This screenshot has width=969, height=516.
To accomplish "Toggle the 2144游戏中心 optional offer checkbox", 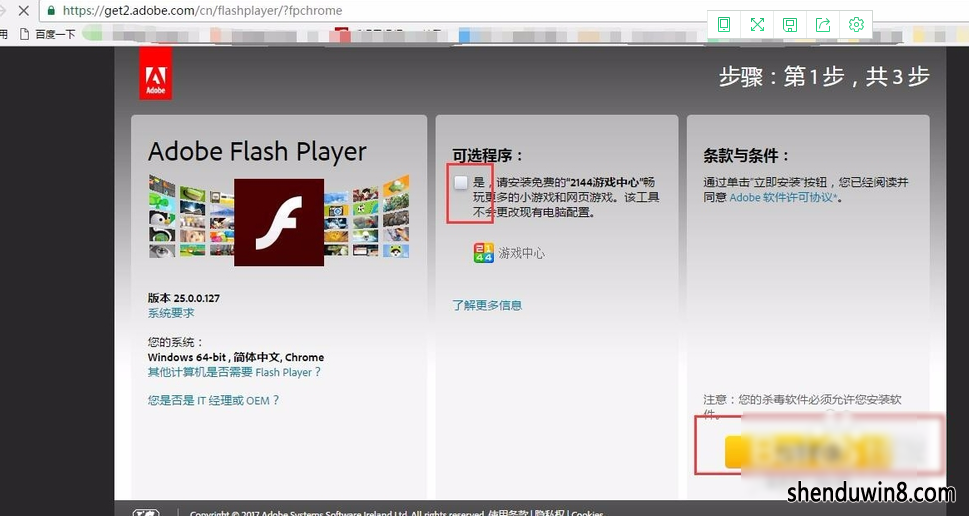I will 460,182.
